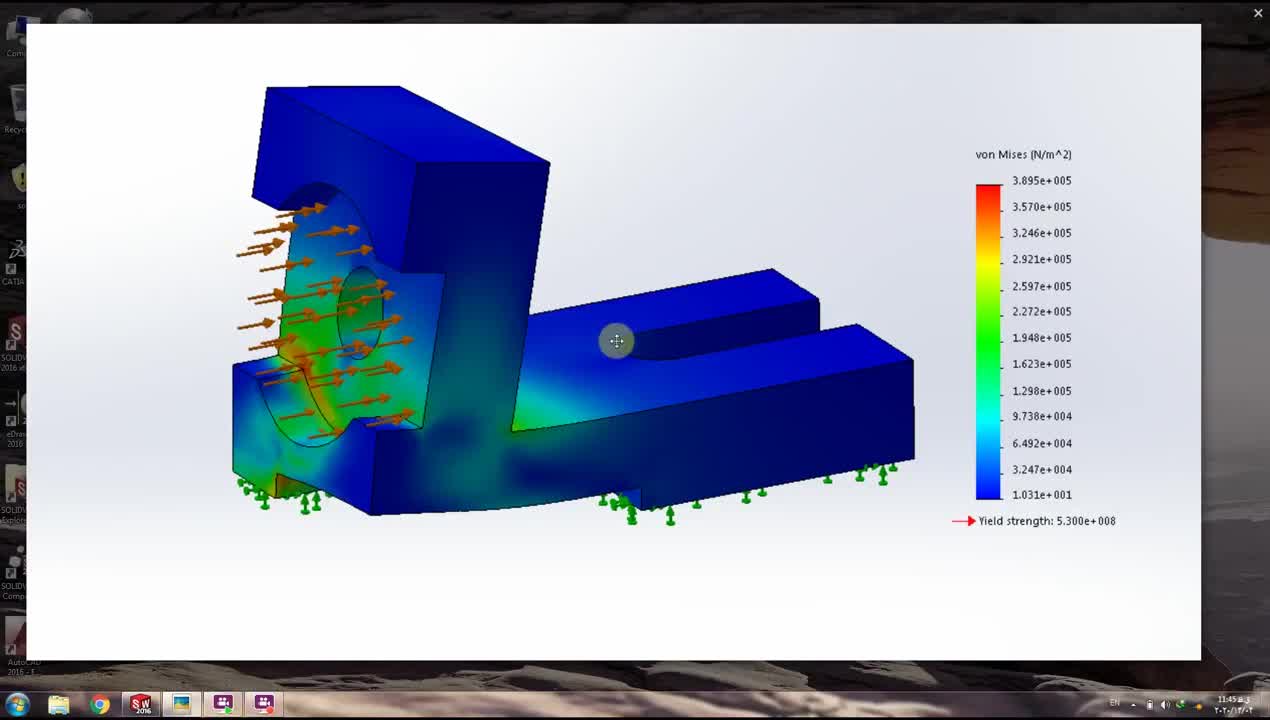
Task: Check the battery status icon
Action: (x=1150, y=704)
